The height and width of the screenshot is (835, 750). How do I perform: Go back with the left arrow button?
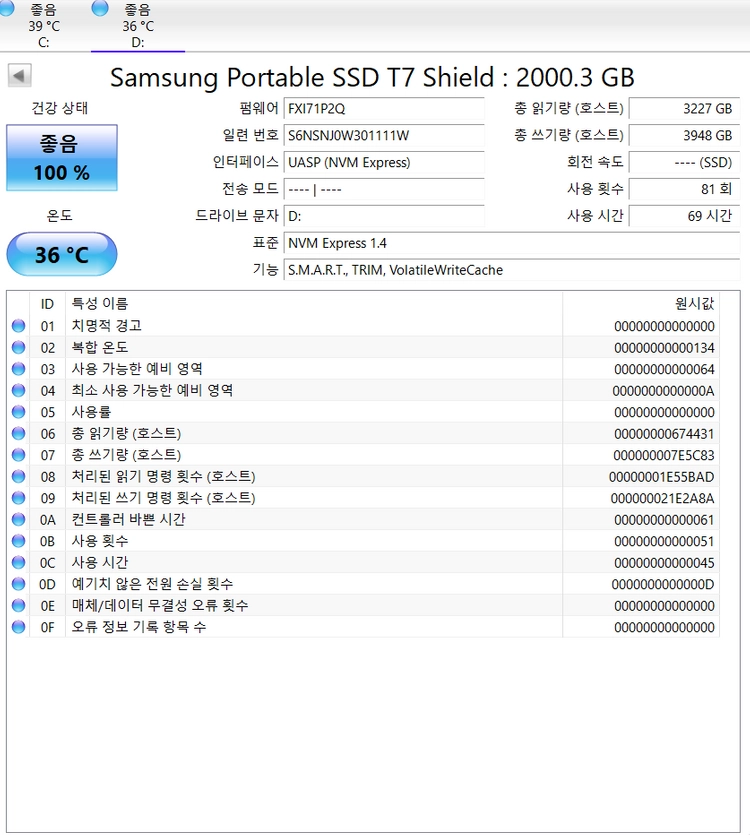20,76
